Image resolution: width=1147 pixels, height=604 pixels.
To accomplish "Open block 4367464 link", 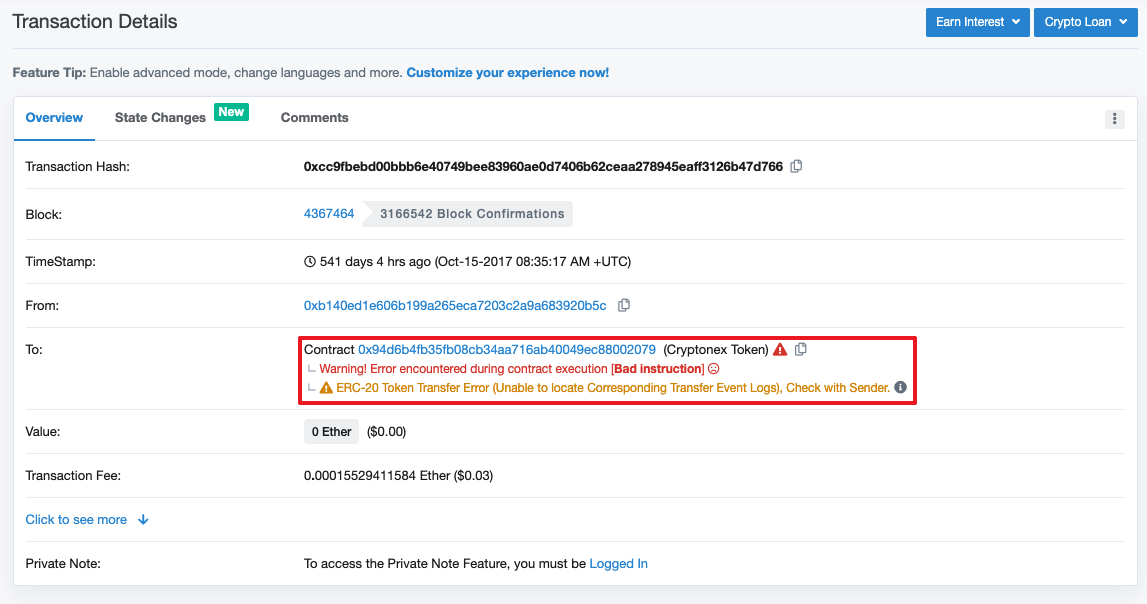I will pyautogui.click(x=329, y=214).
